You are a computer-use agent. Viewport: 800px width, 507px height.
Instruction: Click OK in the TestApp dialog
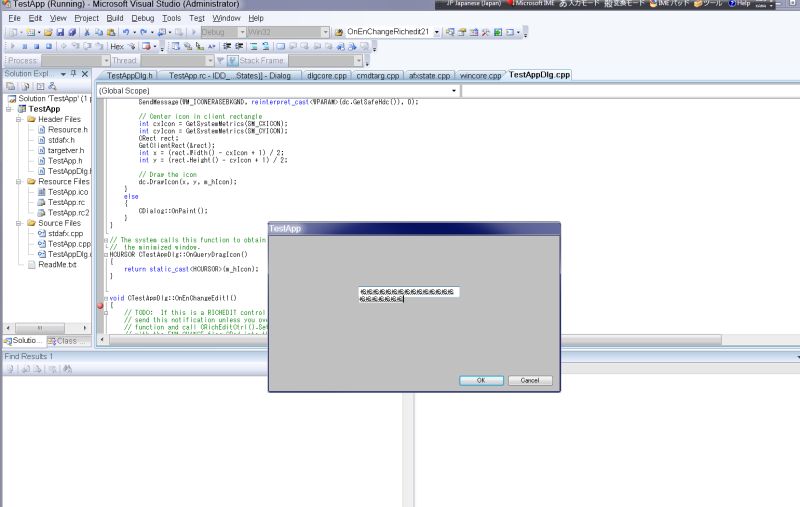point(481,381)
